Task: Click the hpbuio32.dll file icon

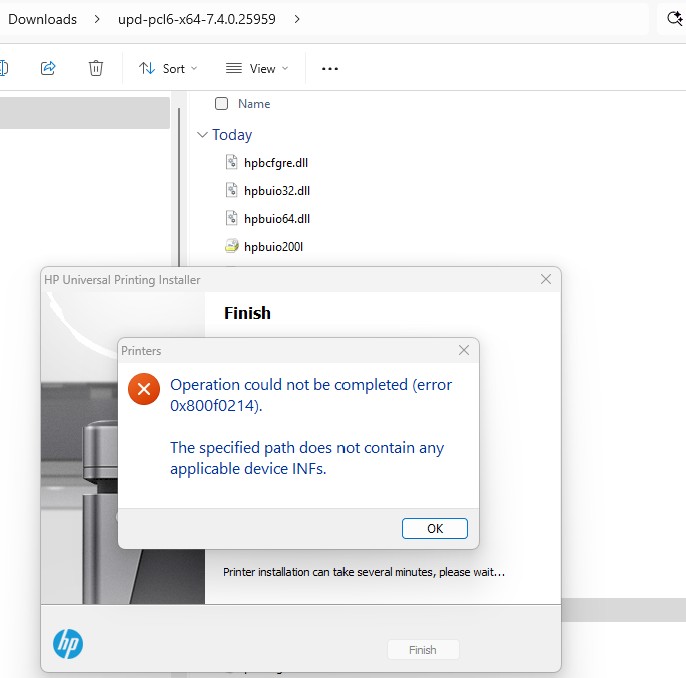Action: [231, 190]
